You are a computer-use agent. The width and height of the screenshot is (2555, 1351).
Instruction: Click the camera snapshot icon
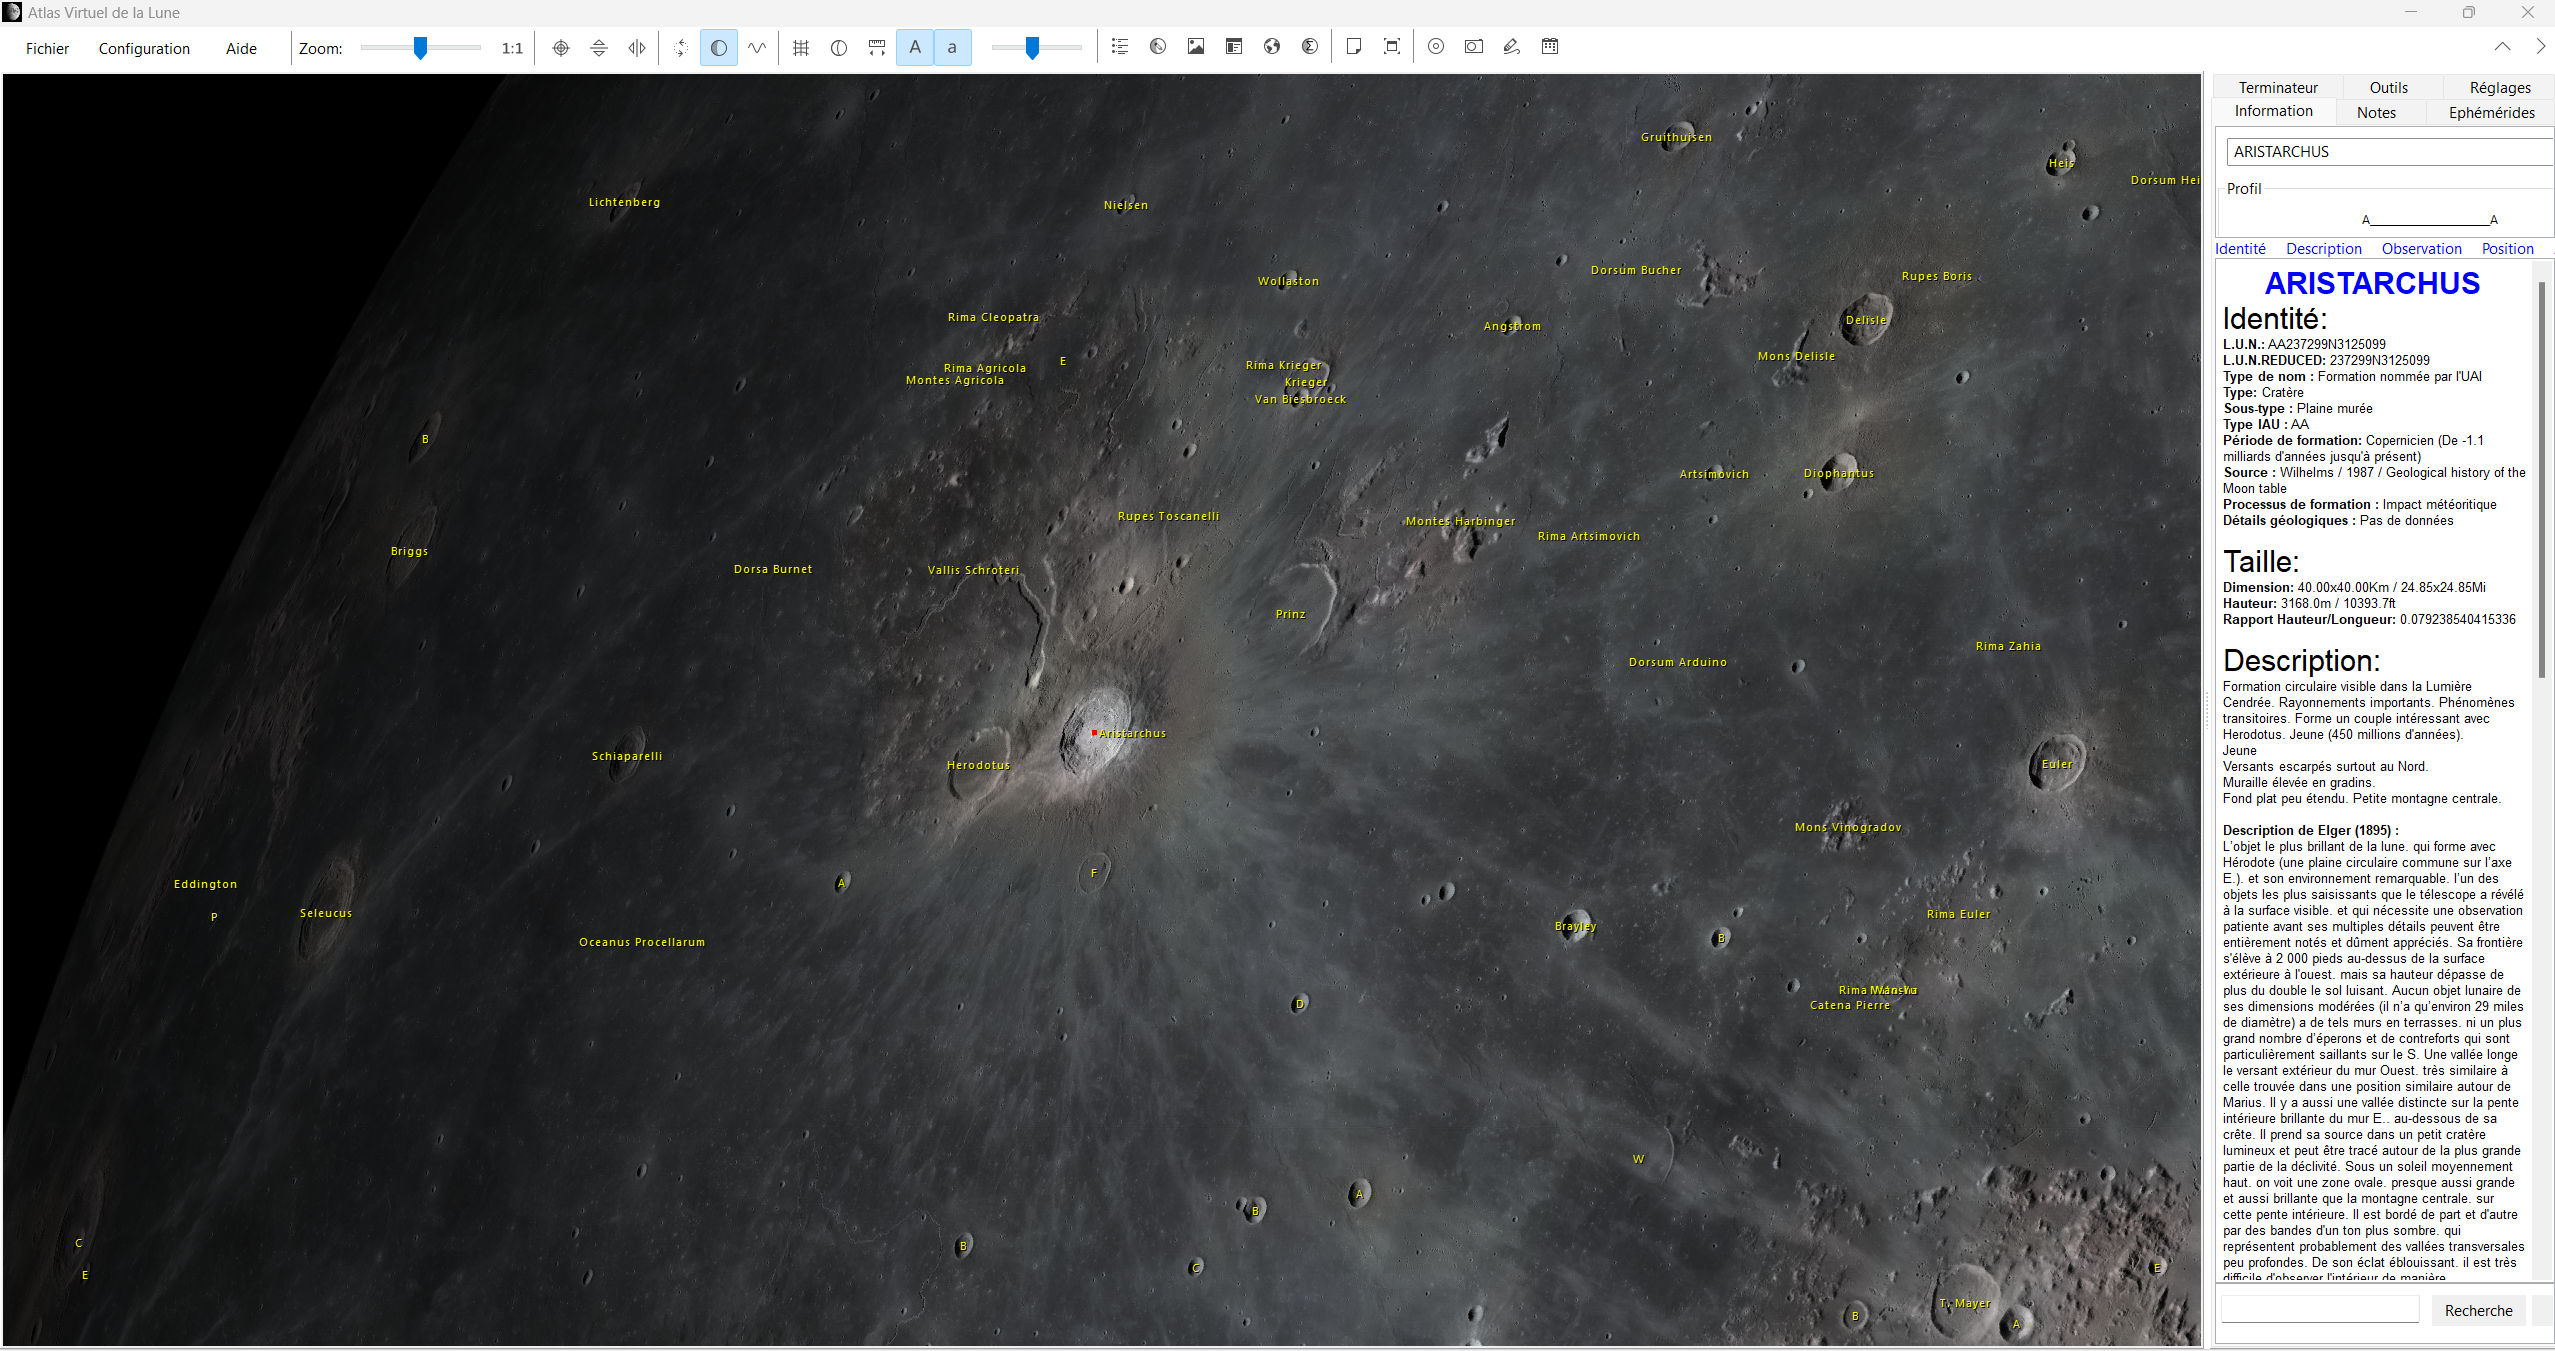pyautogui.click(x=1474, y=47)
